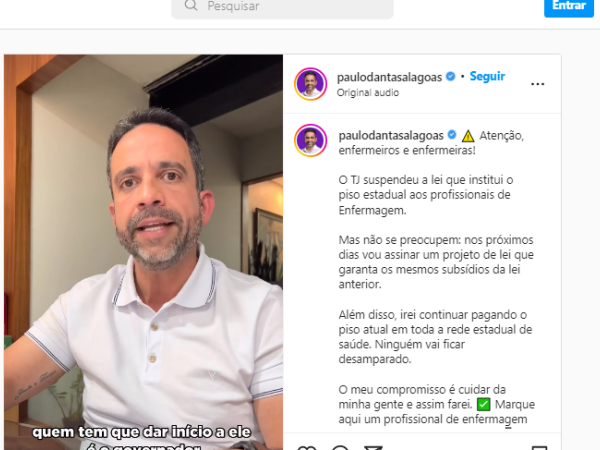
Task: Click the yellow warning emoji in caption
Action: 468,136
